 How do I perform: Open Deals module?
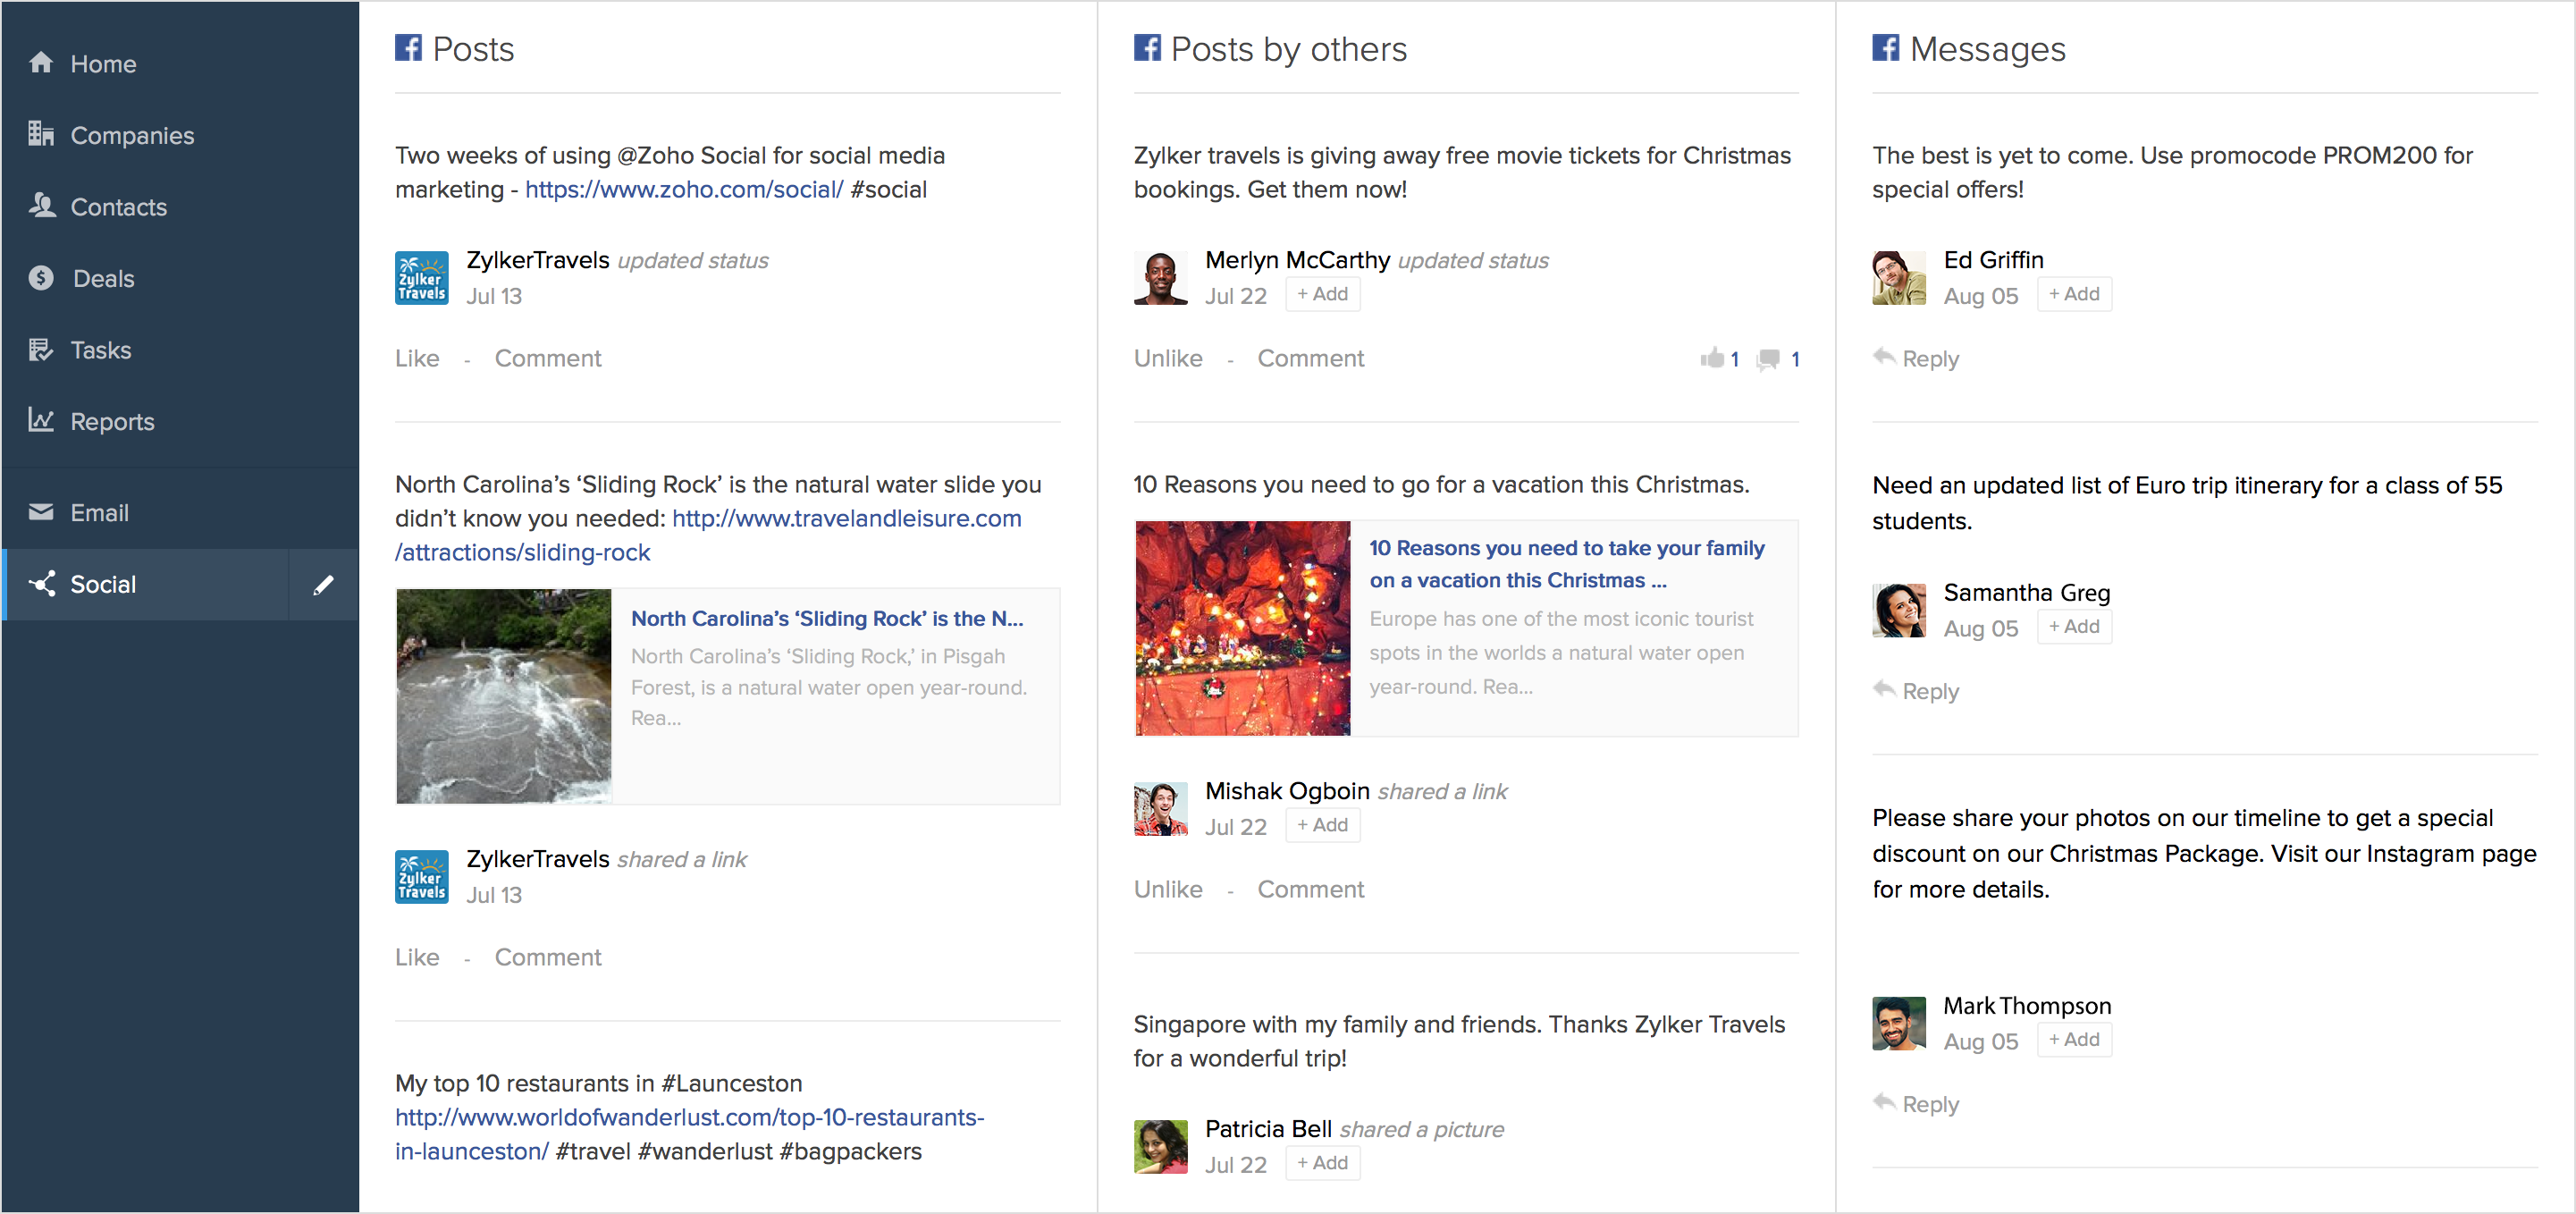point(180,278)
